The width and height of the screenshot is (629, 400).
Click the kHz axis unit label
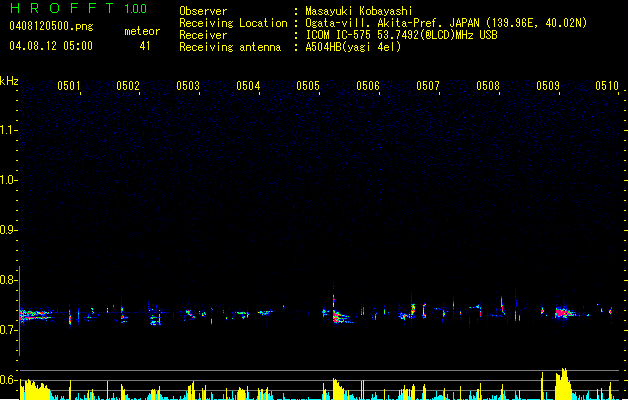[x=9, y=81]
